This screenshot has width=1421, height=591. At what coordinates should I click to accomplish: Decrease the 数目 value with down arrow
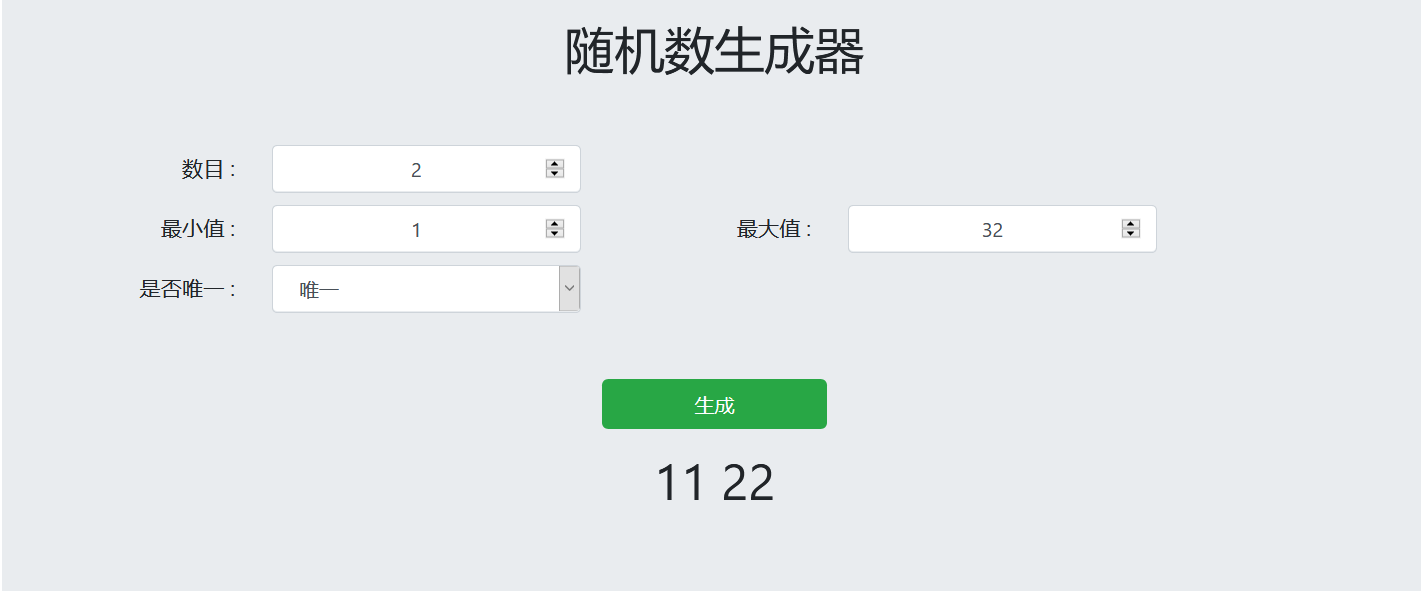[555, 174]
